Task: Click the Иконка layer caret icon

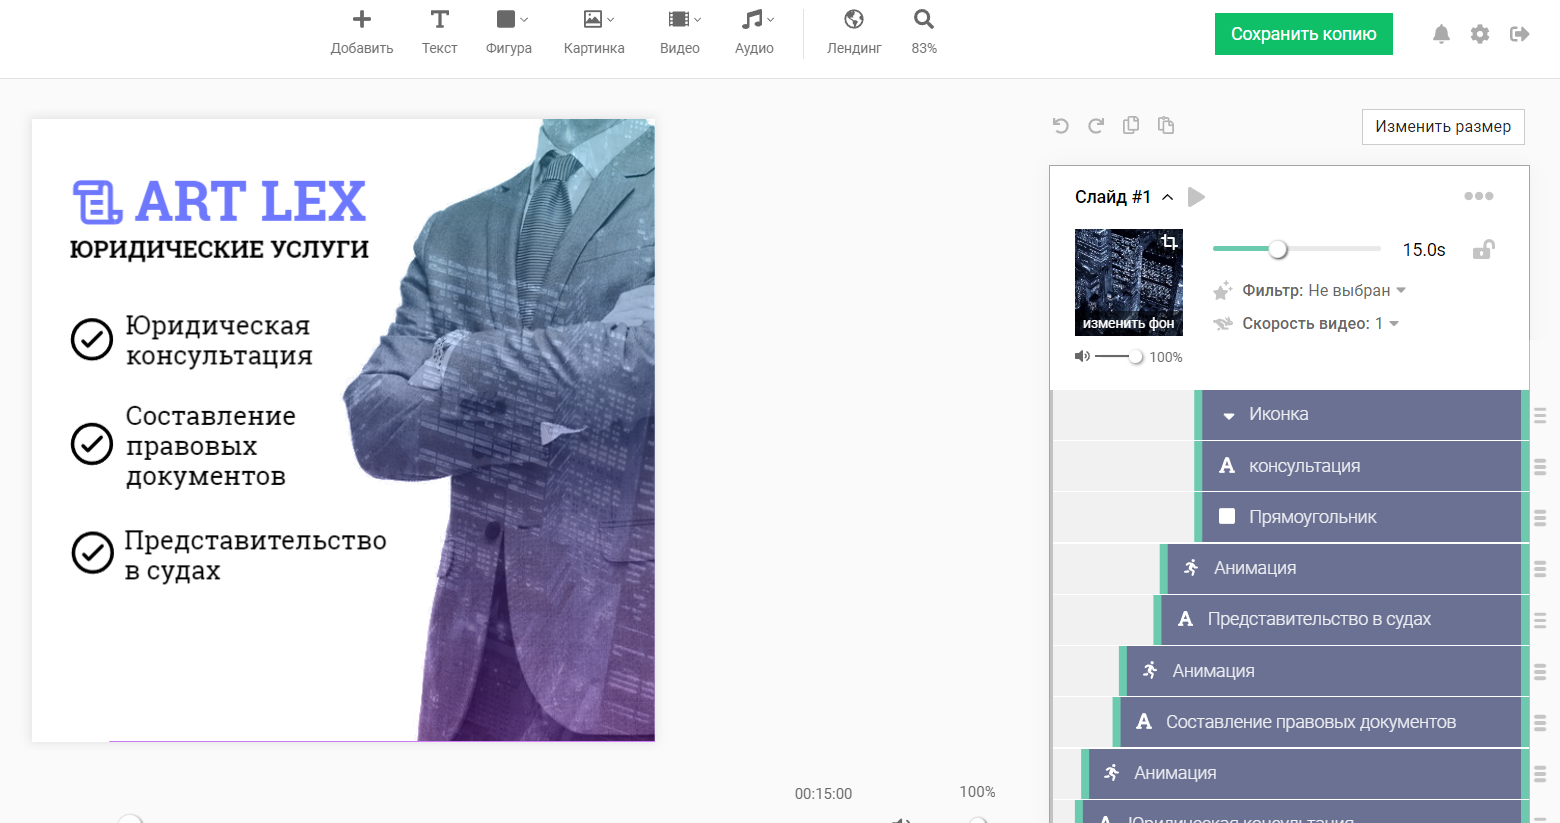Action: 1228,416
